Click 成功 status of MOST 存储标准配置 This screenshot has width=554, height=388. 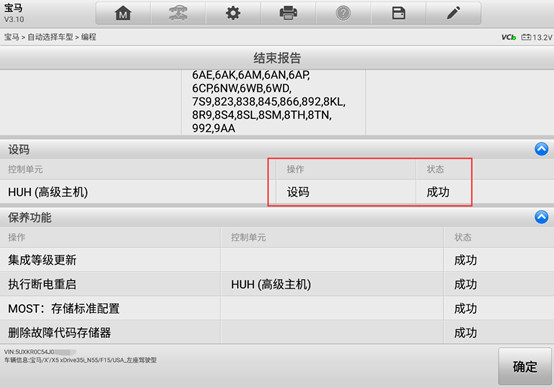(465, 309)
